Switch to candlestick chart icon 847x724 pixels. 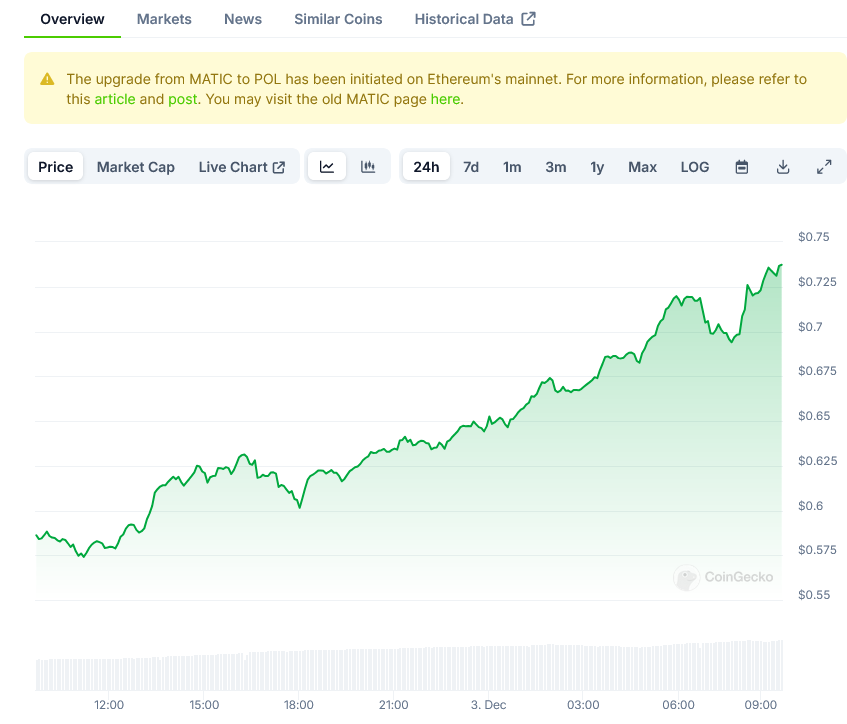[368, 167]
